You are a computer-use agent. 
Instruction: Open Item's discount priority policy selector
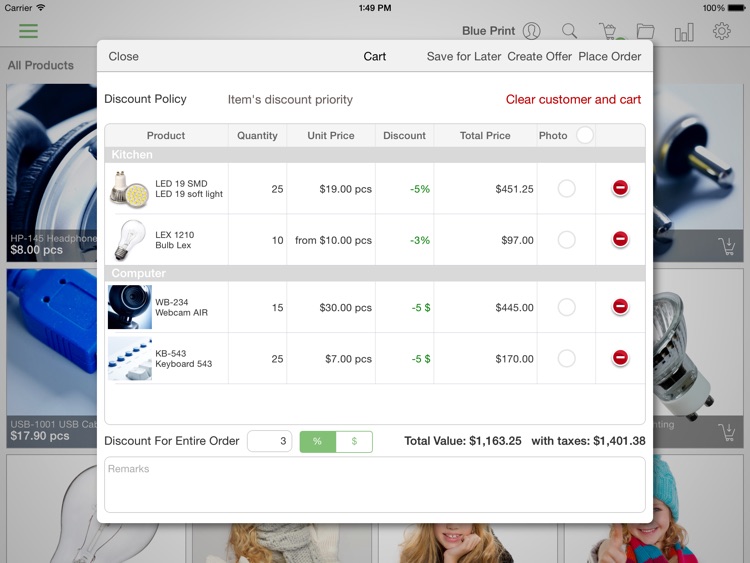(290, 99)
